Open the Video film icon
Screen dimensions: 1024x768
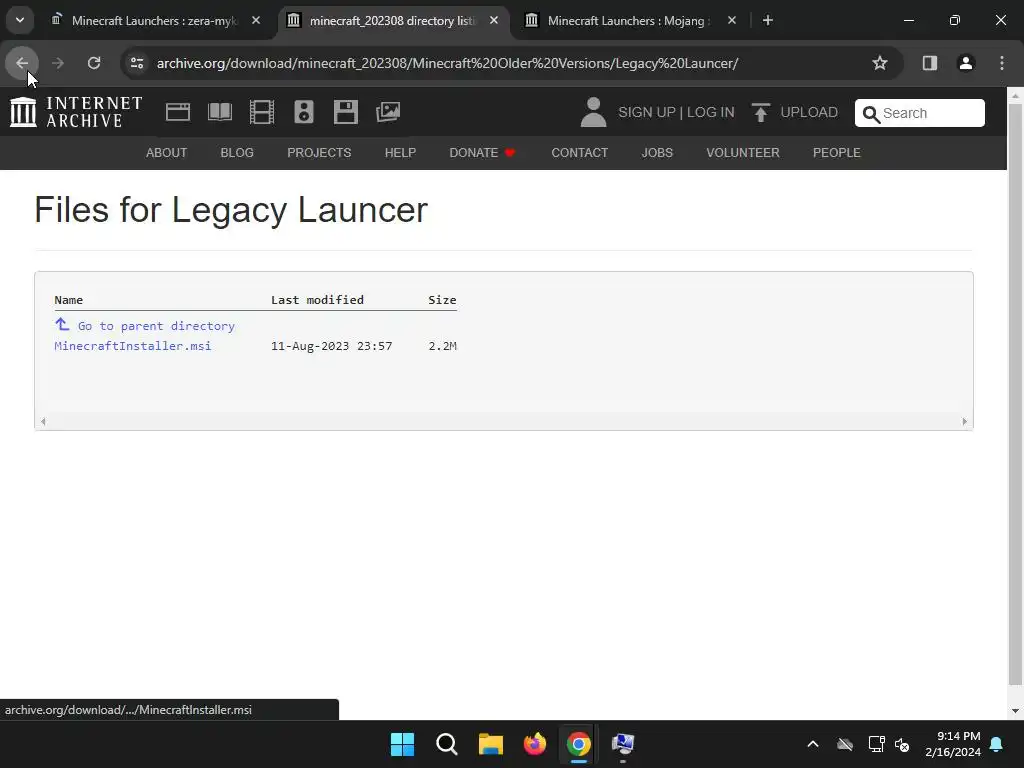click(262, 112)
